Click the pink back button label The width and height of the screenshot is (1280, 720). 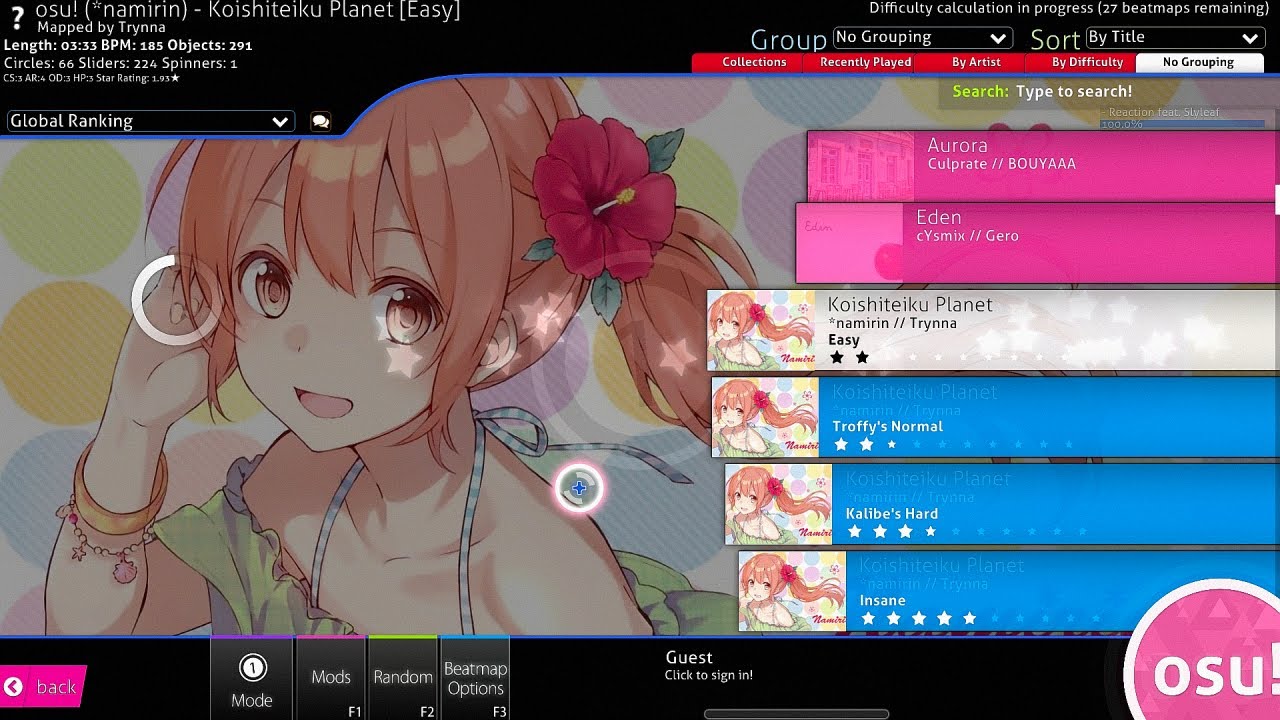(x=56, y=687)
